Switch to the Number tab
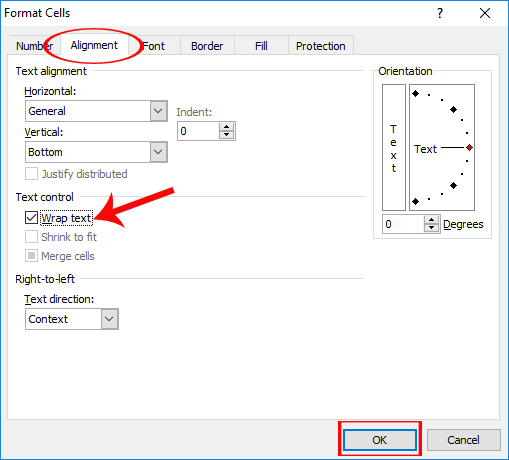 coord(35,46)
